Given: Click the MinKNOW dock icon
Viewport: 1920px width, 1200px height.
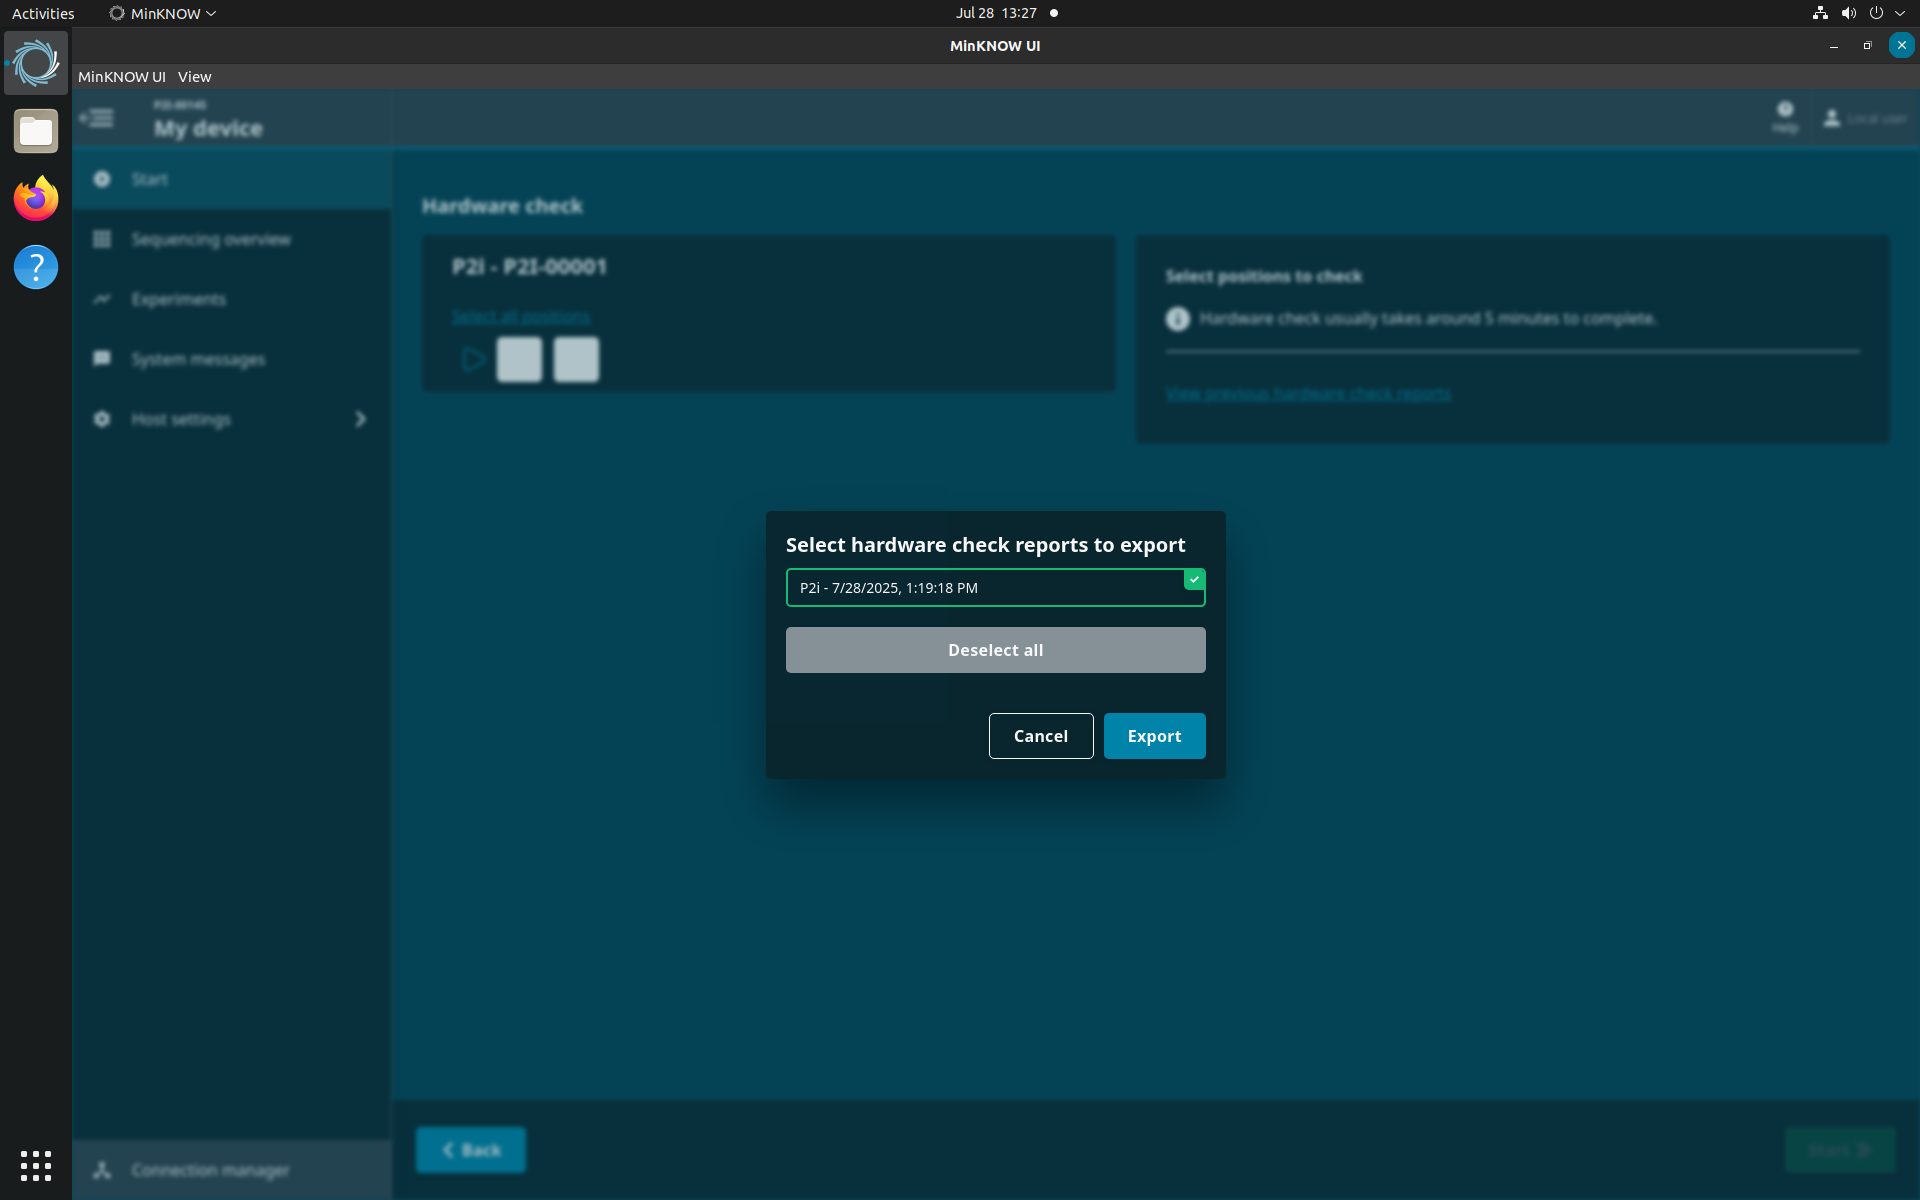Looking at the screenshot, I should [x=36, y=63].
